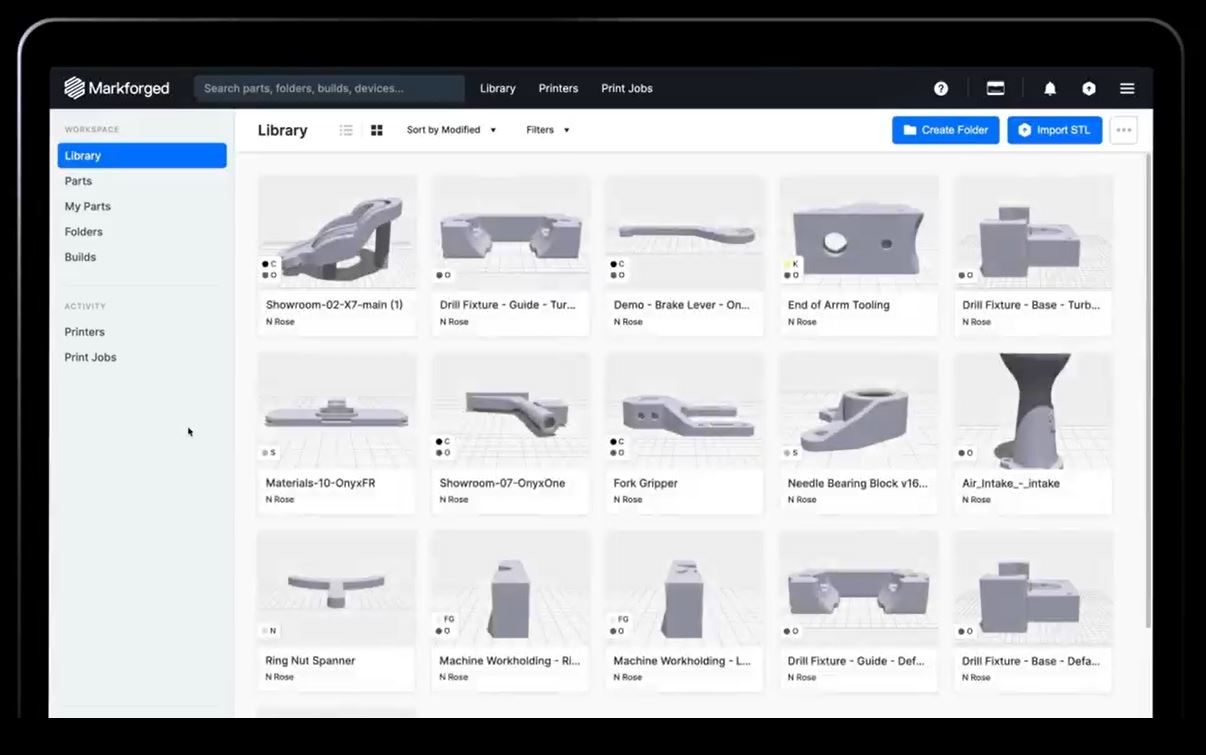Select My Parts in the sidebar

point(88,206)
